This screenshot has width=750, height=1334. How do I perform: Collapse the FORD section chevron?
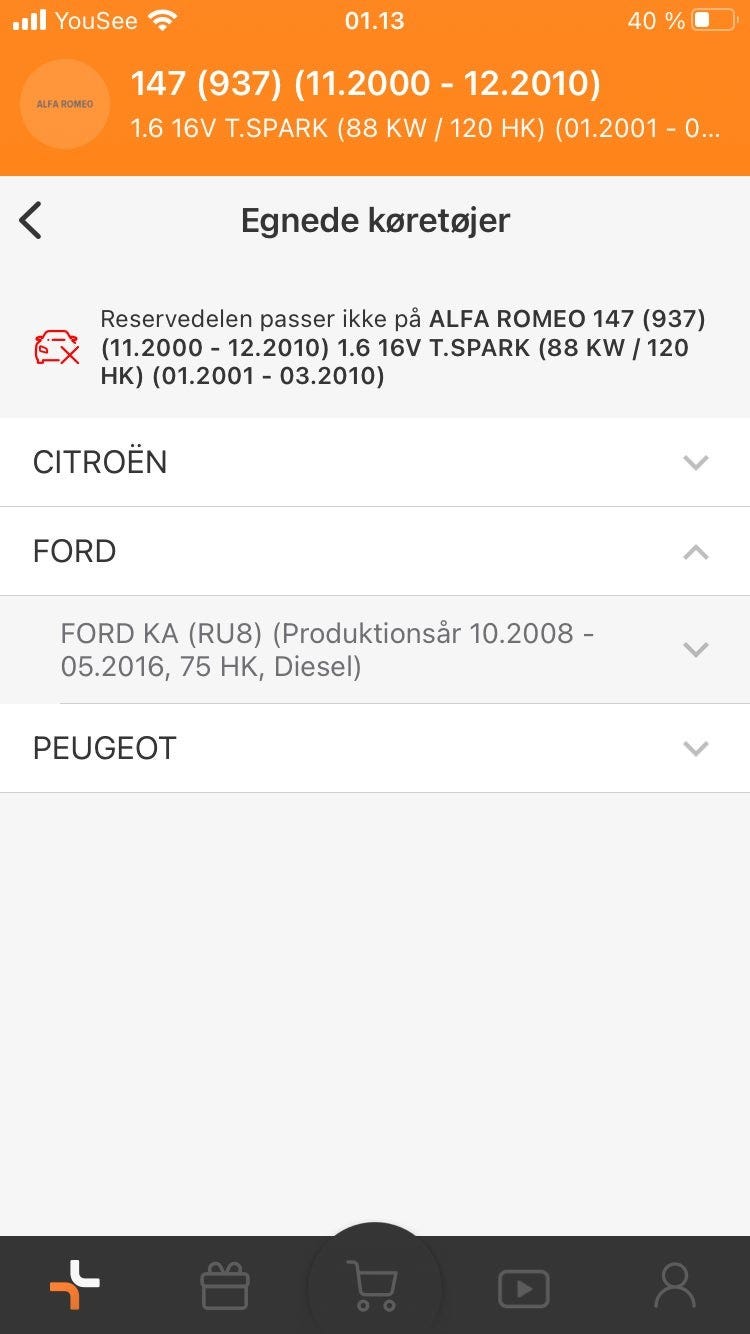pos(695,552)
